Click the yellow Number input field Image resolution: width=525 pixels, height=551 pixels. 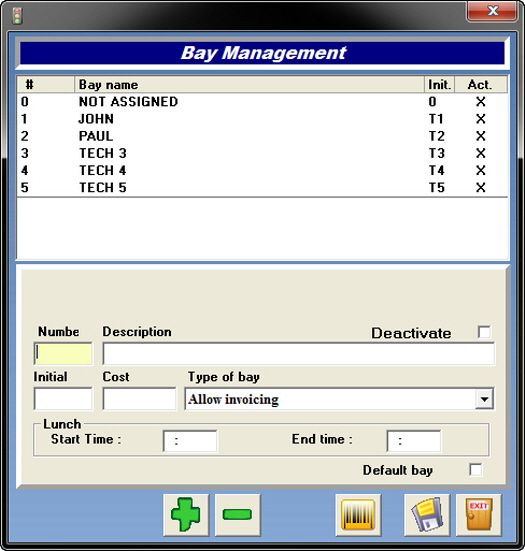click(x=63, y=354)
